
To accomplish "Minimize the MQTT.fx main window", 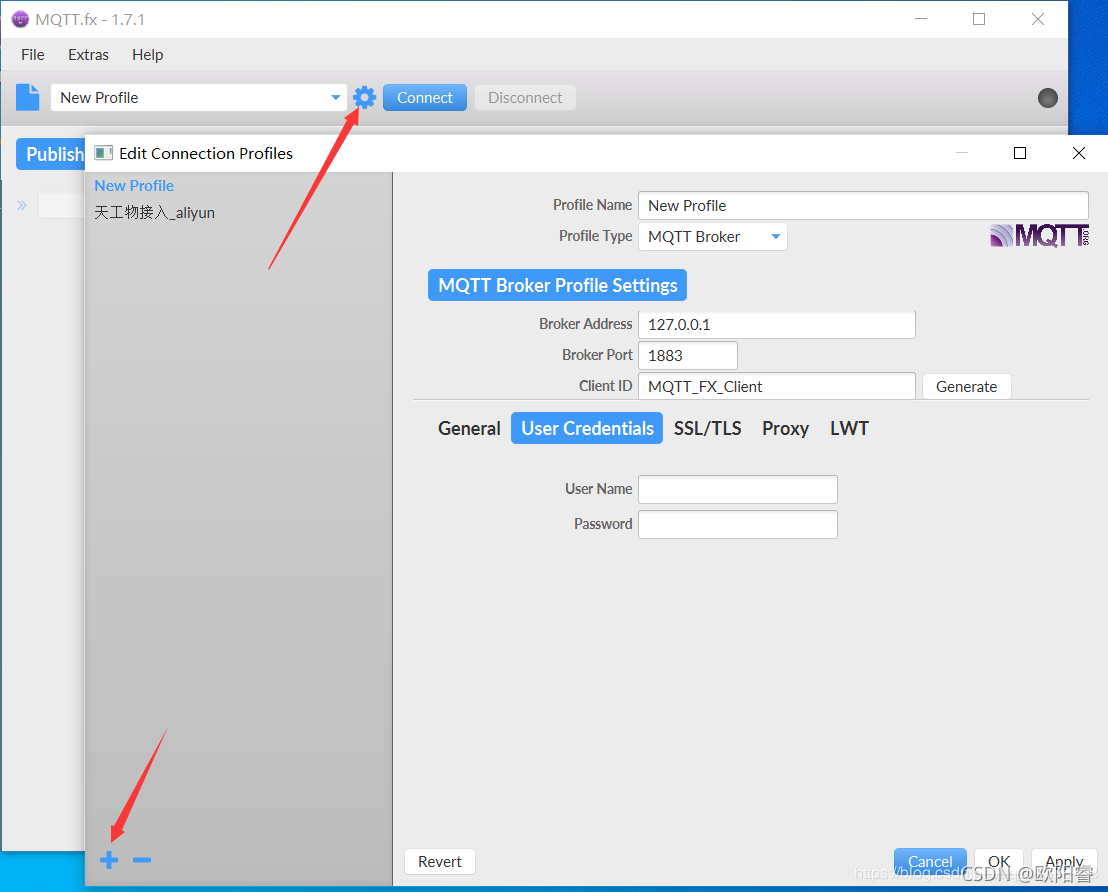I will click(x=921, y=19).
